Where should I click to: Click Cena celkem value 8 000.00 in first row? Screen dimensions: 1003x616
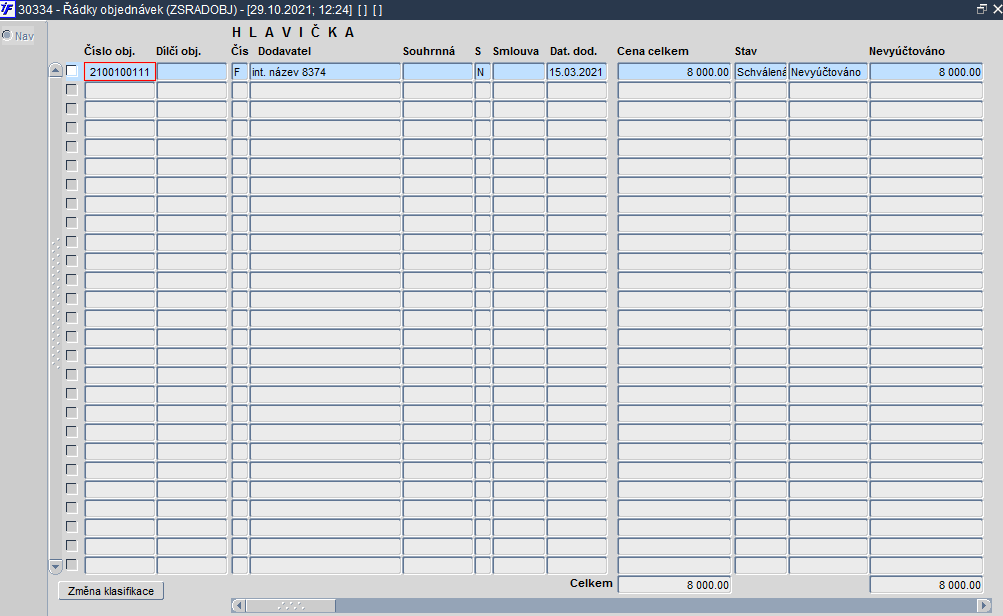[x=674, y=72]
